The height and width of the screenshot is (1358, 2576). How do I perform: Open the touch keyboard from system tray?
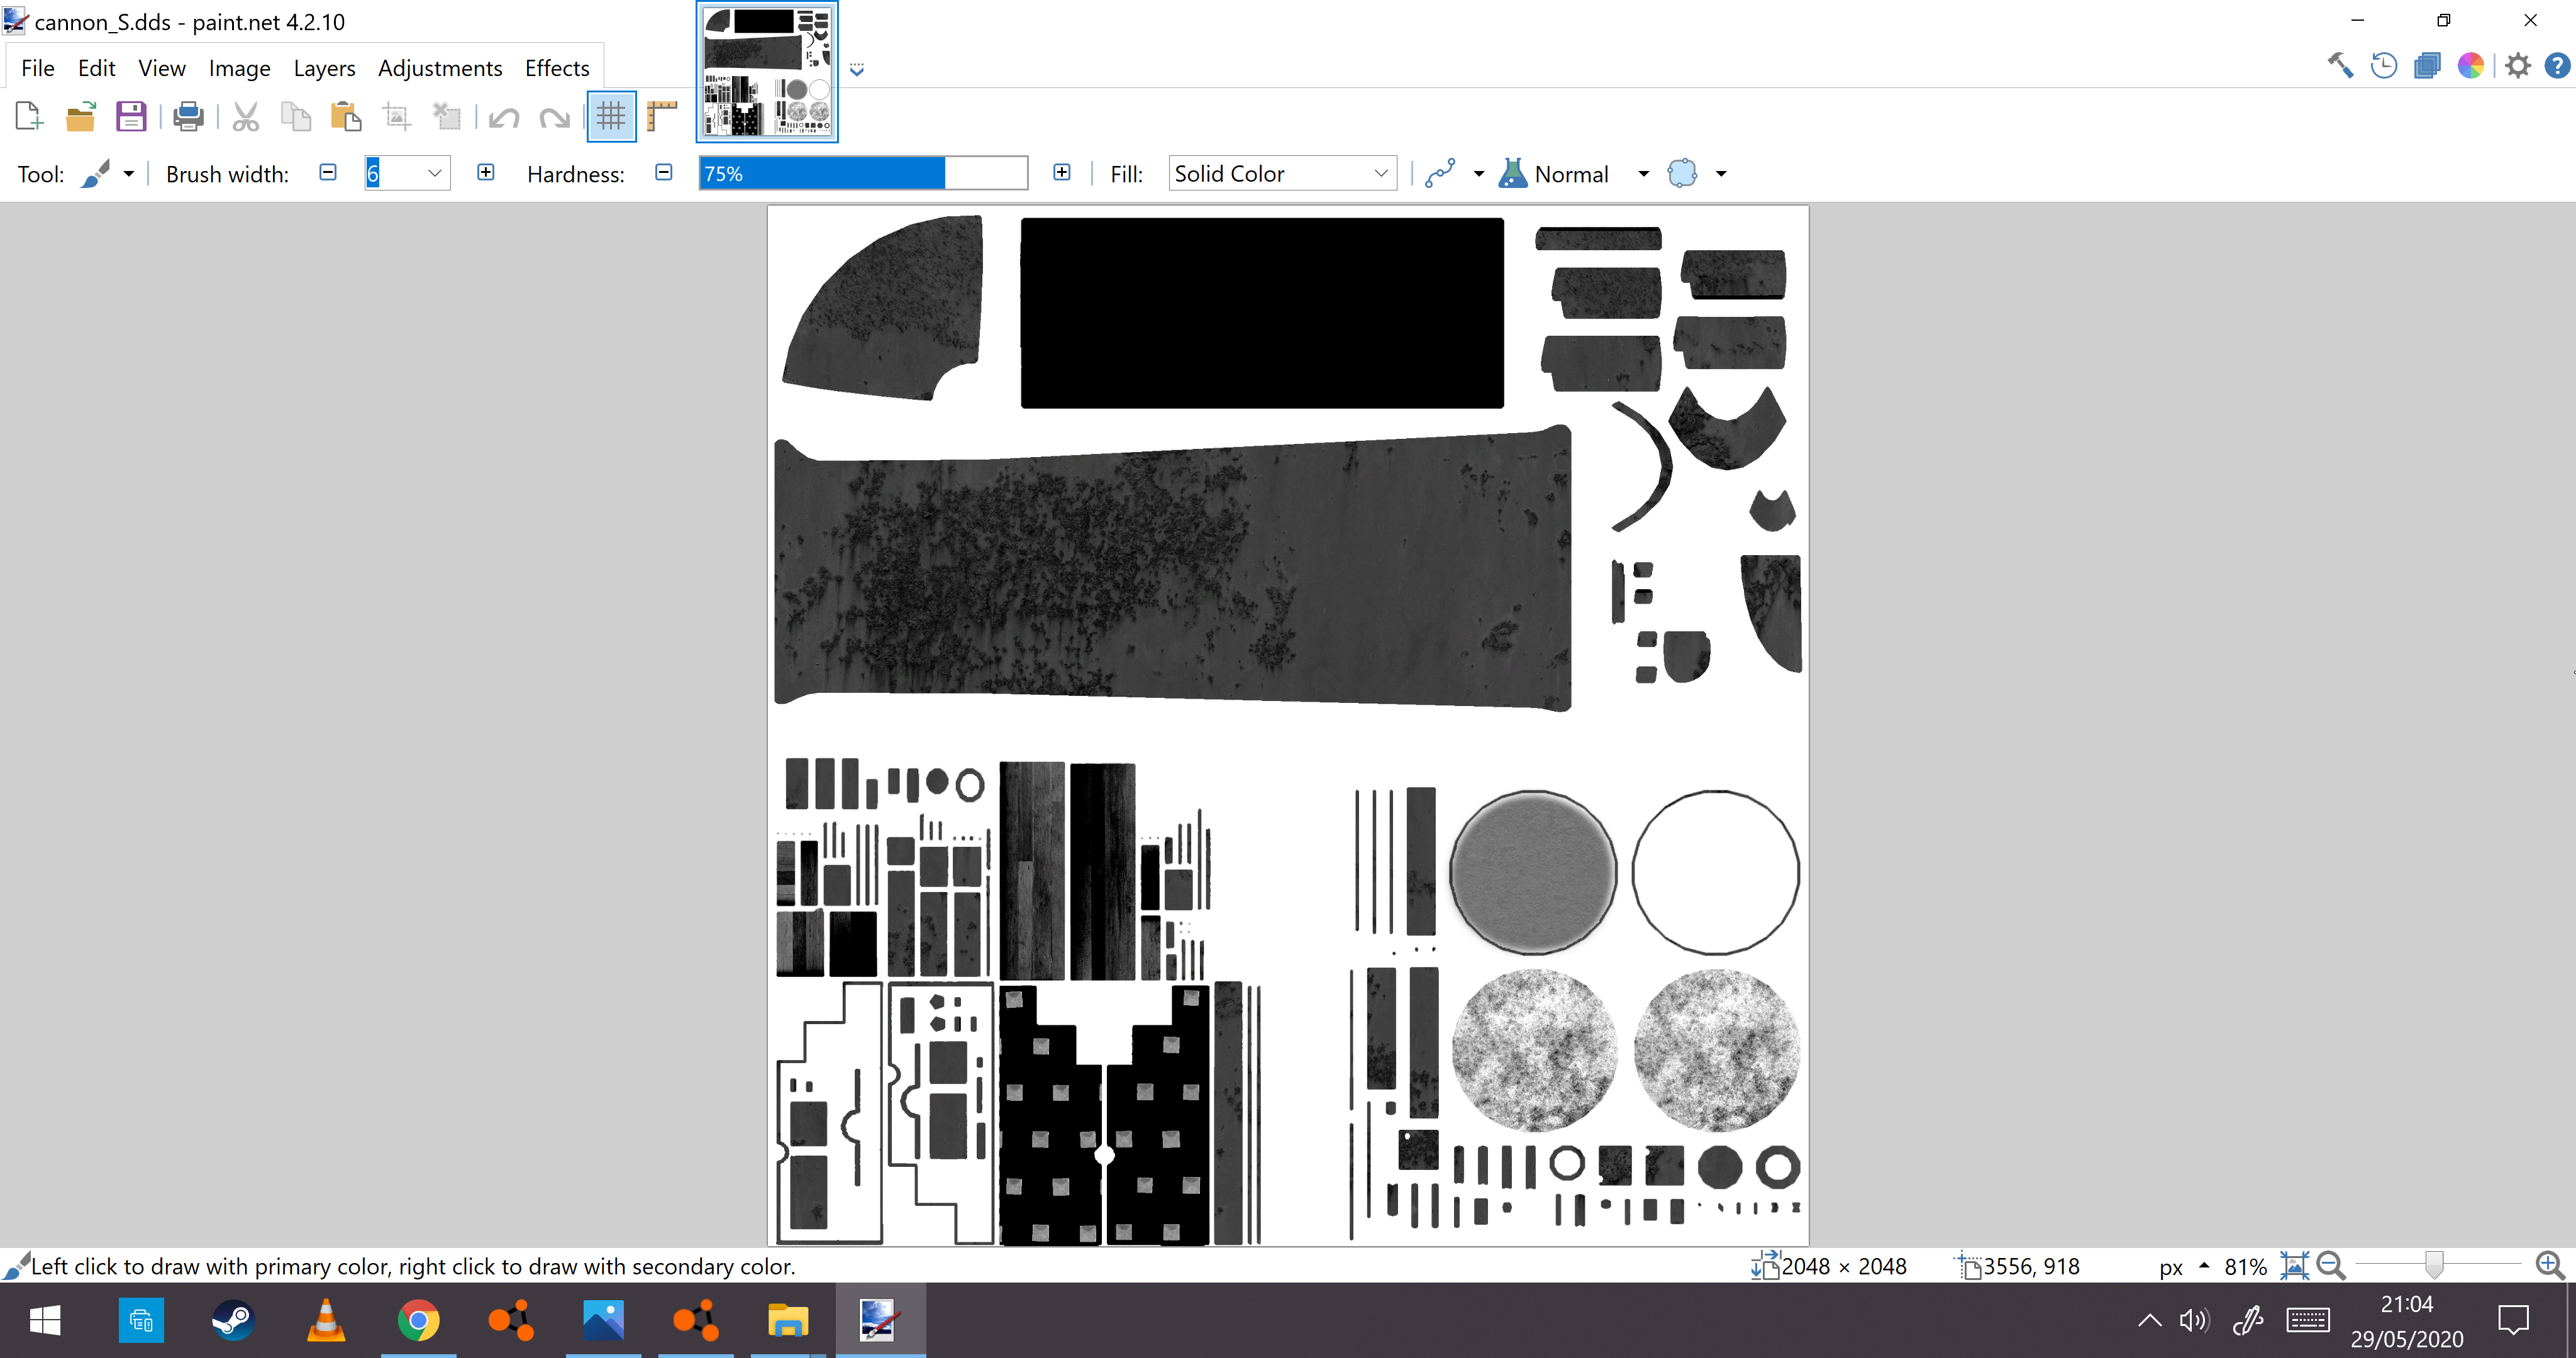tap(2308, 1321)
